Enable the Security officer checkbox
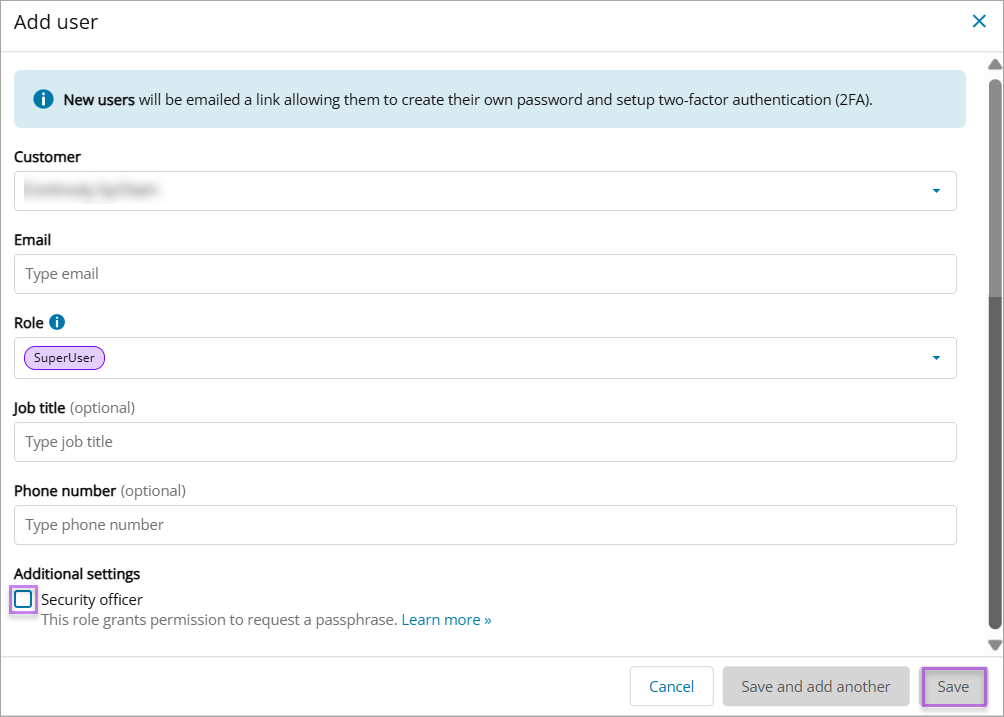1004x717 pixels. pyautogui.click(x=23, y=600)
